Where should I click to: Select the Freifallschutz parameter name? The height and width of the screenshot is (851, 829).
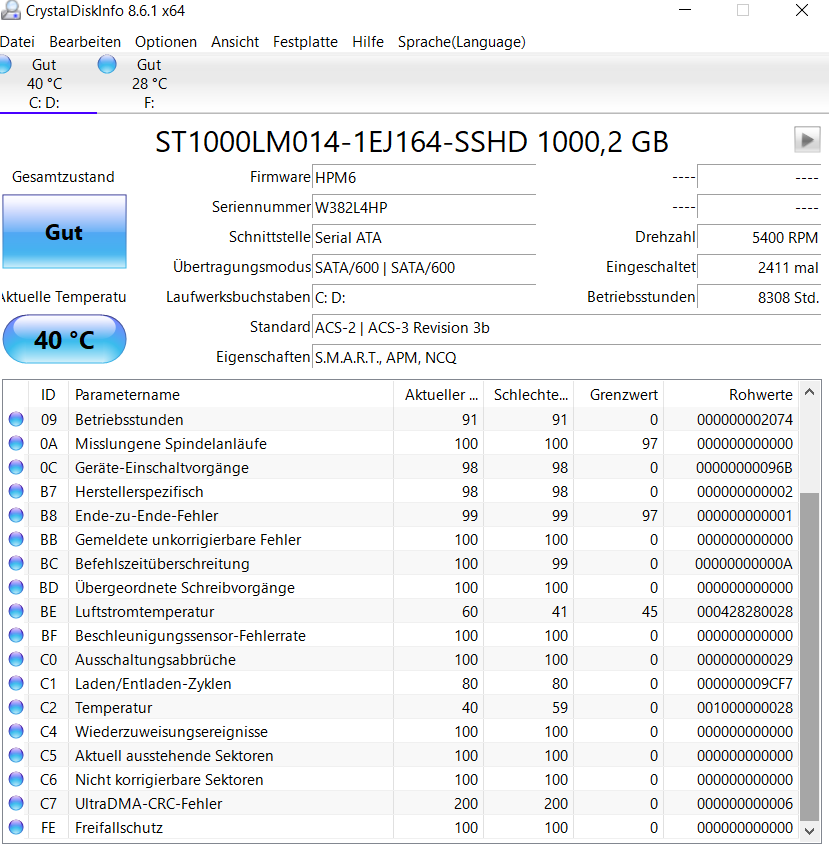point(119,828)
